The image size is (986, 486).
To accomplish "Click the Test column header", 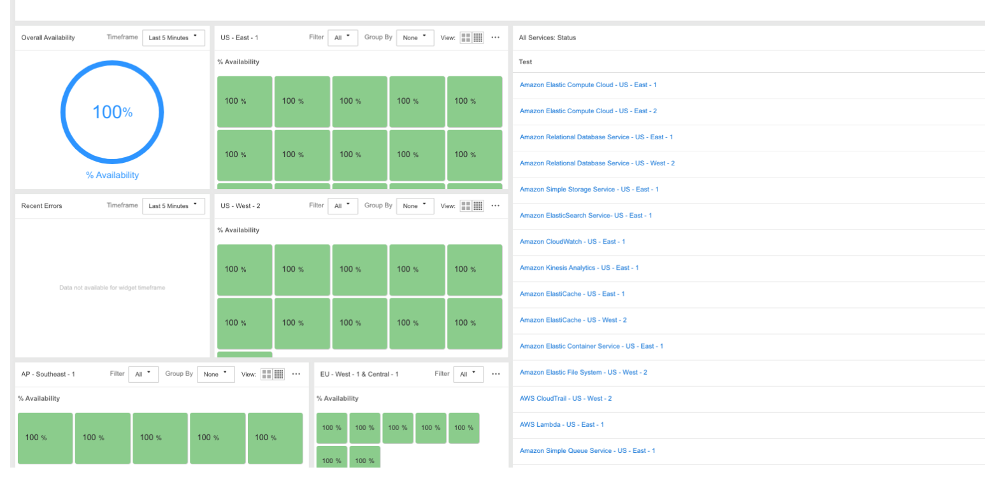I will point(526,62).
